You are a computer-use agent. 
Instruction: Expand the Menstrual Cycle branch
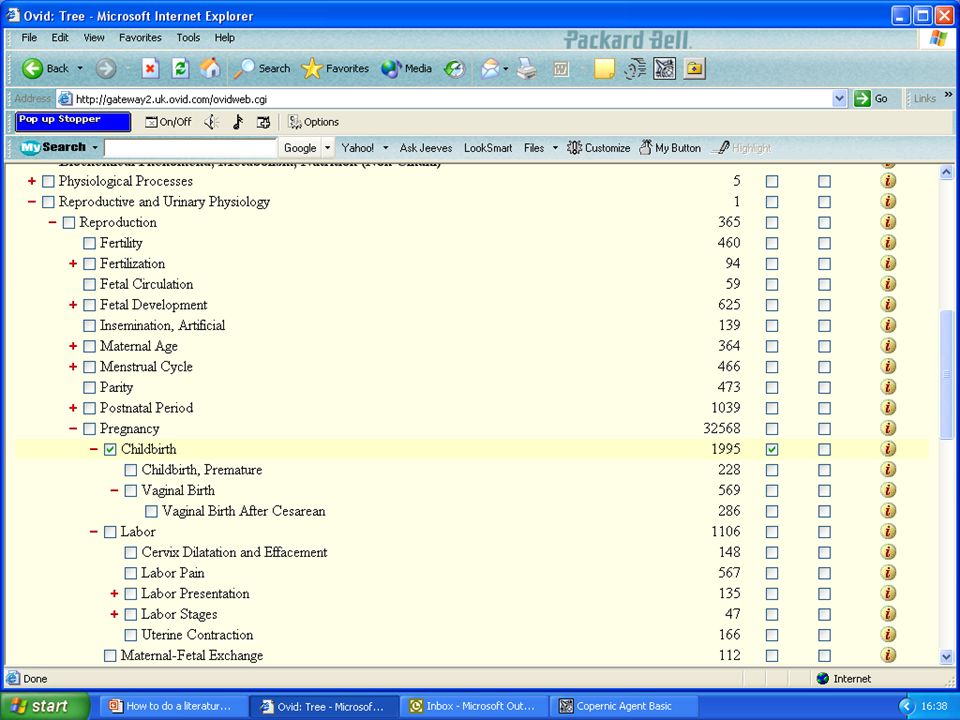[73, 366]
